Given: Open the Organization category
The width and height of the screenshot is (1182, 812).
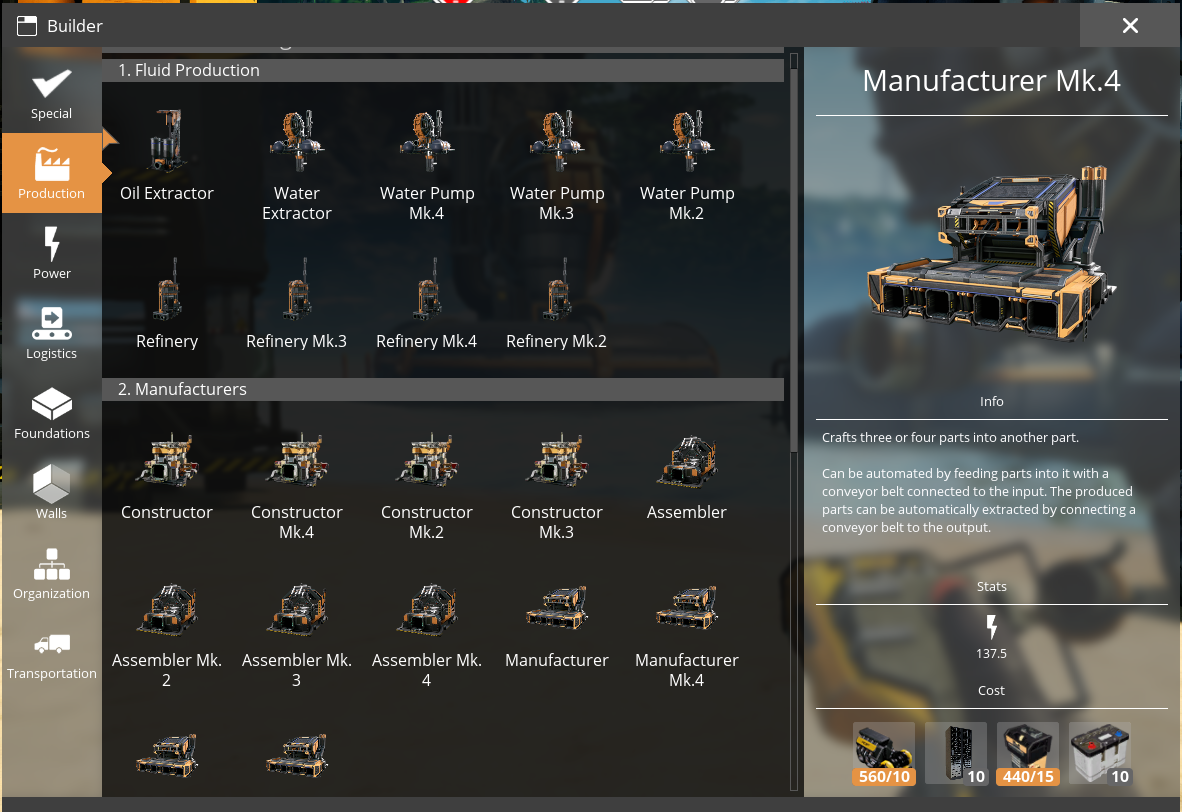Looking at the screenshot, I should (51, 572).
